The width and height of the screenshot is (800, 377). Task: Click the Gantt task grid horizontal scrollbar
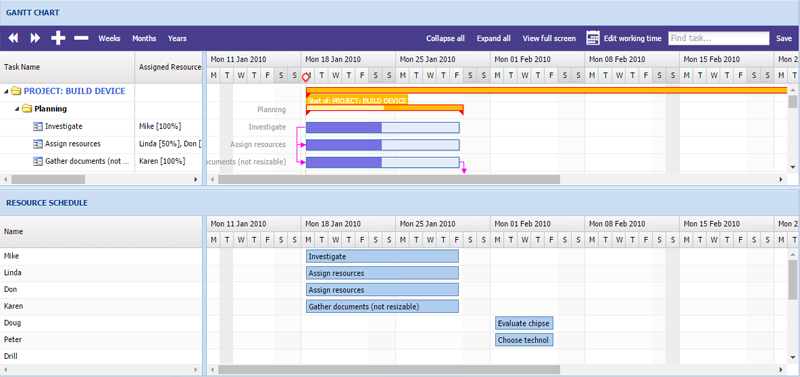(48, 180)
